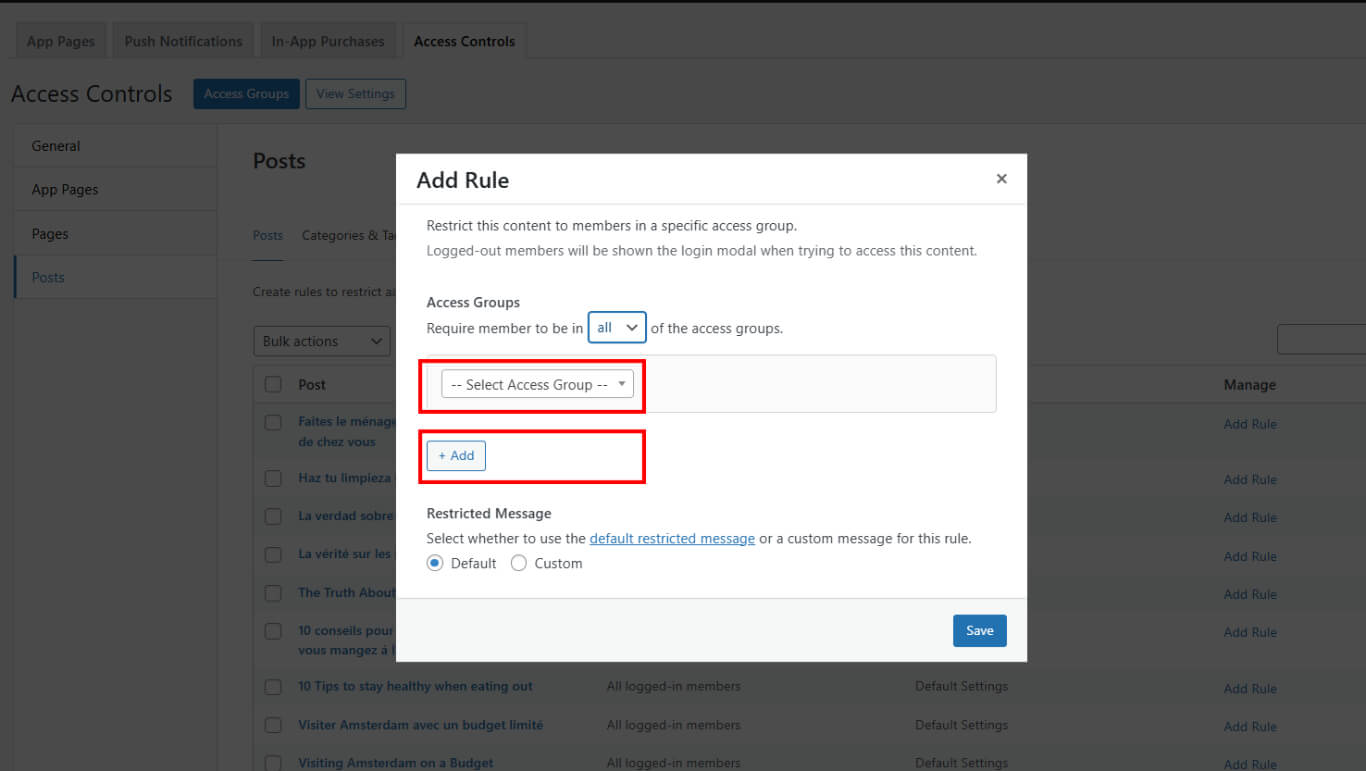
Task: Close the Add Rule dialog
Action: (1001, 179)
